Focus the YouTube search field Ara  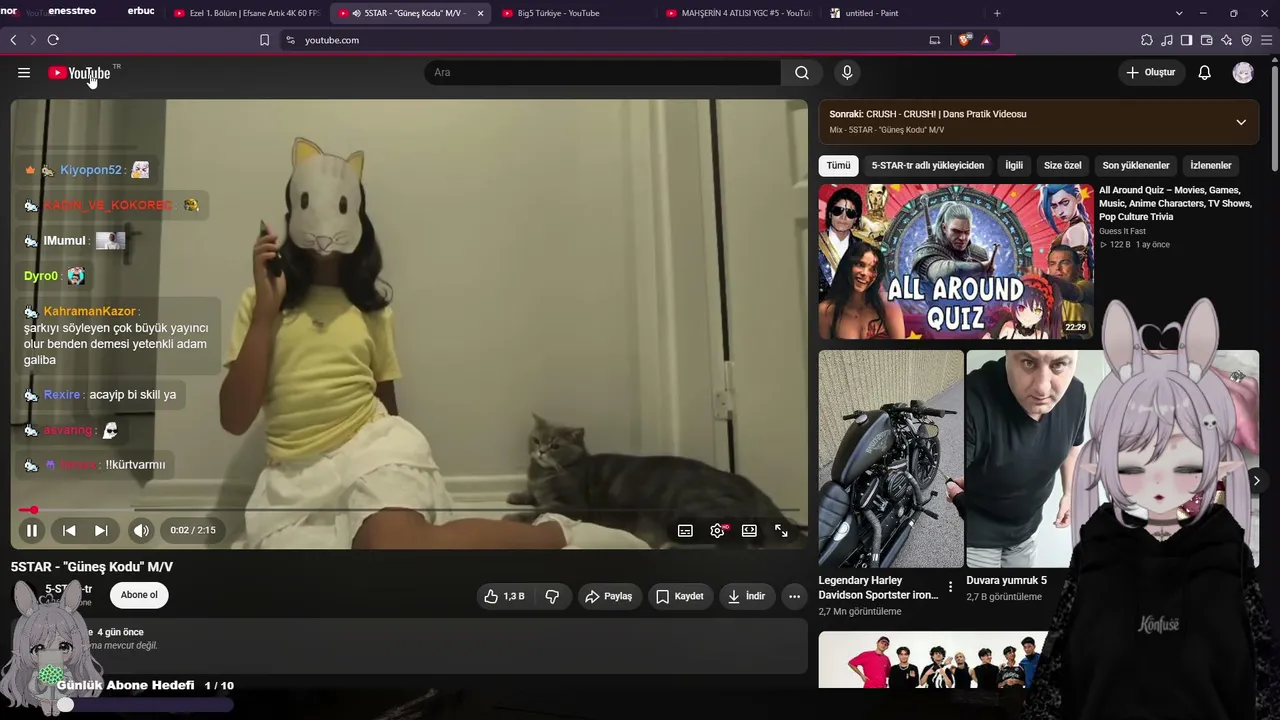603,73
